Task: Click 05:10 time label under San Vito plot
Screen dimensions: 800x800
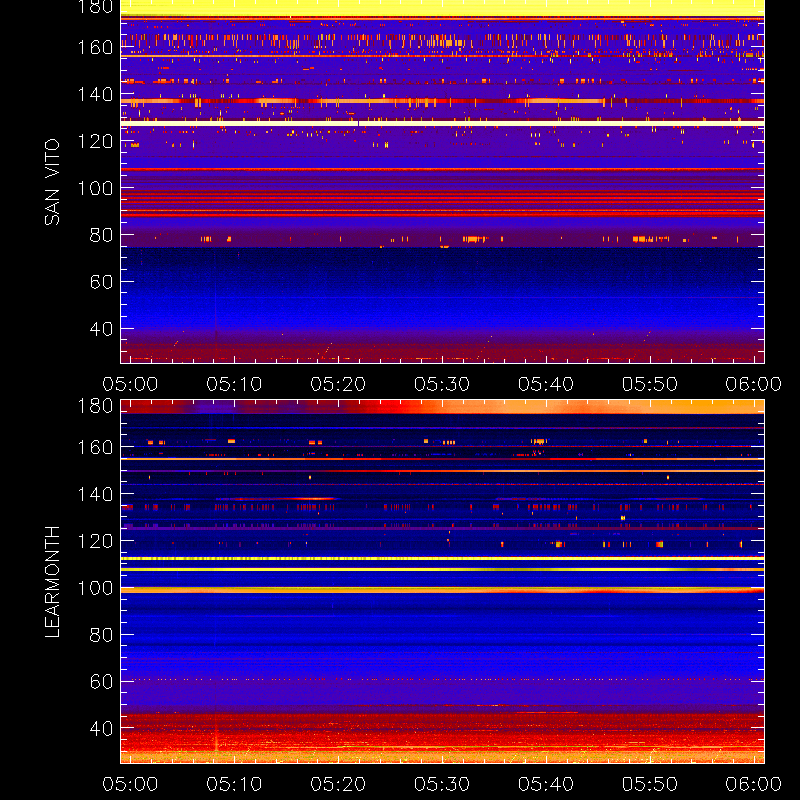Action: [234, 384]
